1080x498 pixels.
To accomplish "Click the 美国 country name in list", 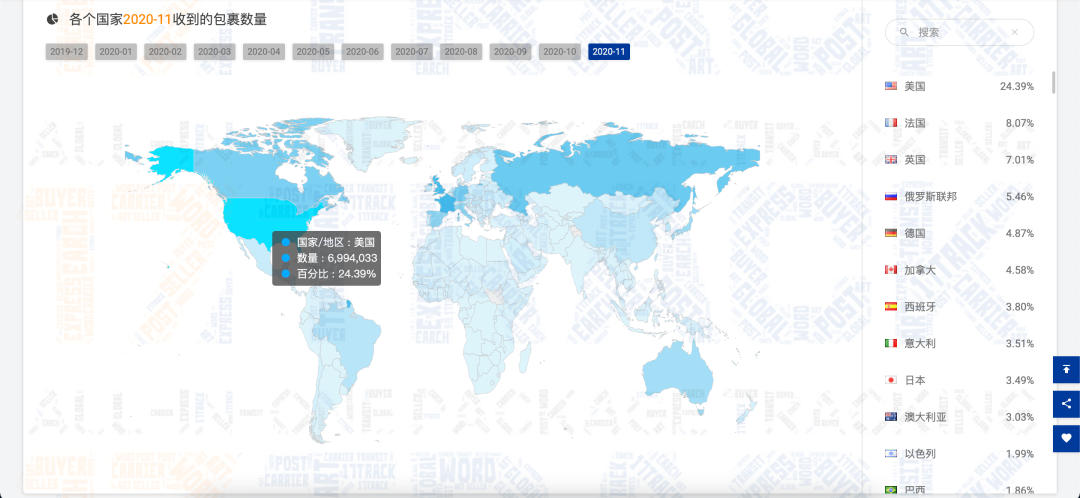I will (x=915, y=86).
